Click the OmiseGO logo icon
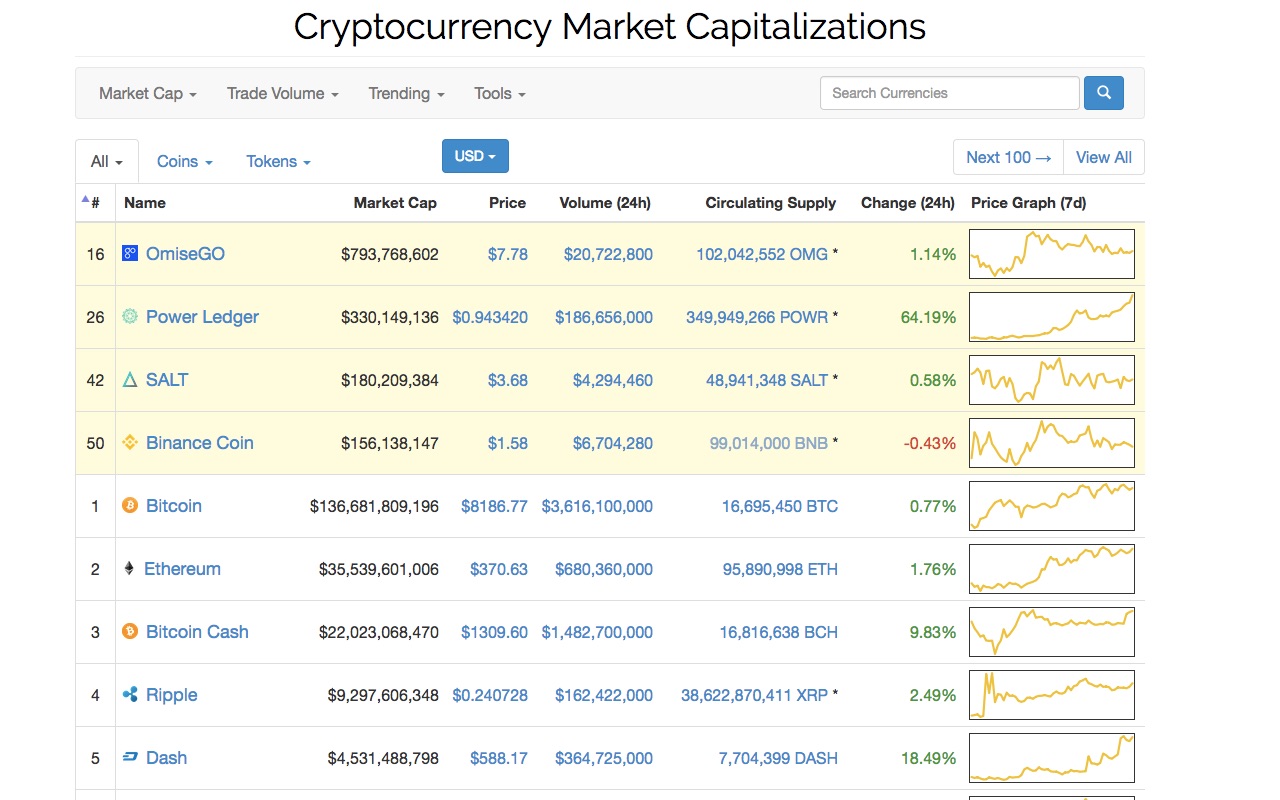This screenshot has height=800, width=1280. point(129,253)
